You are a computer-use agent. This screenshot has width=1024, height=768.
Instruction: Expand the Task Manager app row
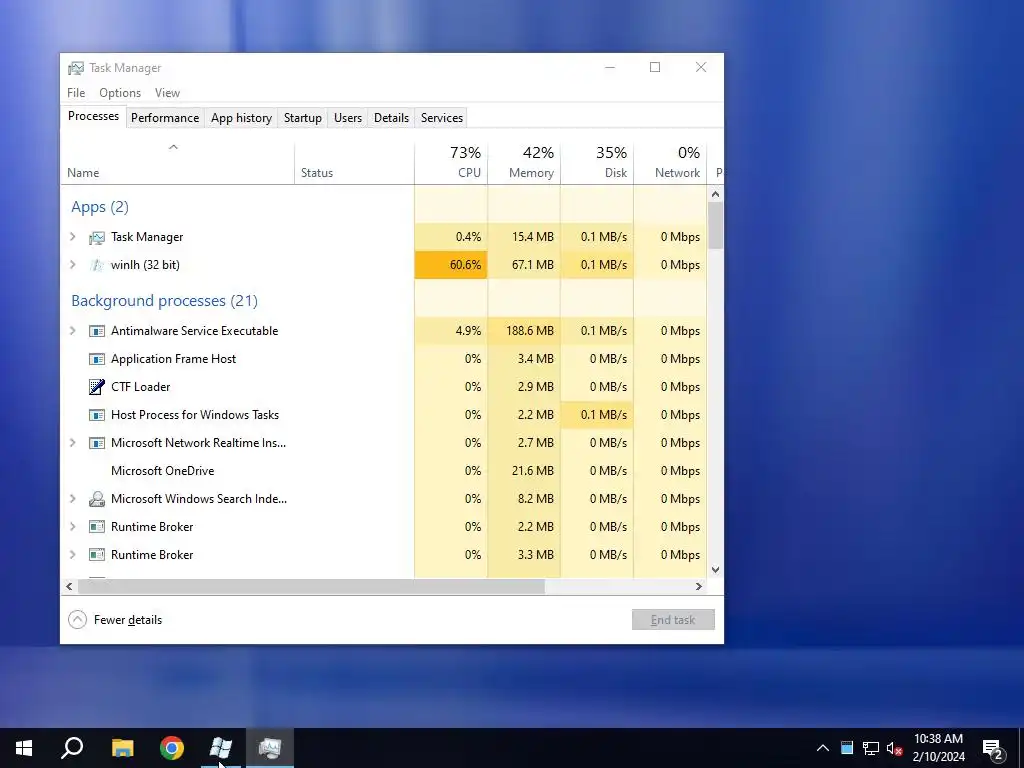(73, 237)
